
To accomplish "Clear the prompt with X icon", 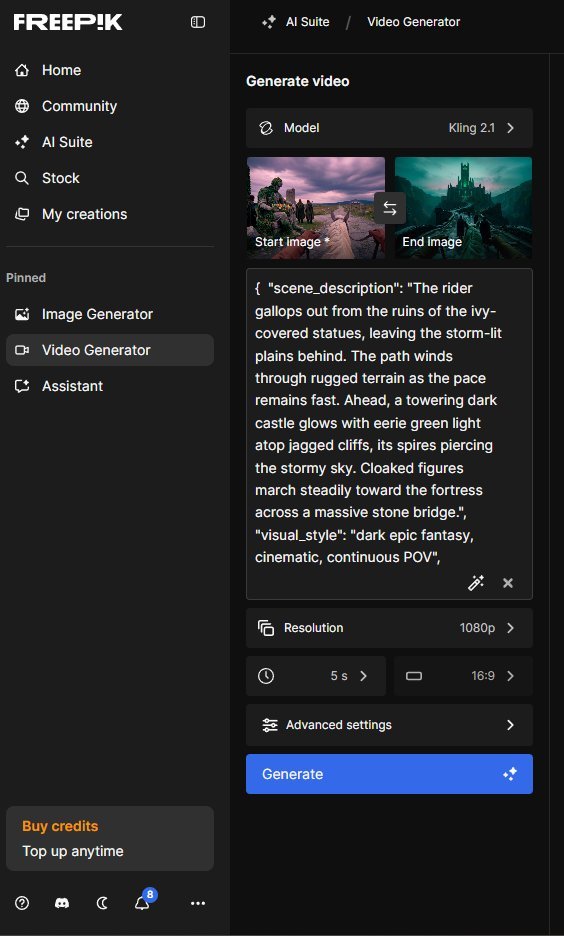I will [x=508, y=583].
